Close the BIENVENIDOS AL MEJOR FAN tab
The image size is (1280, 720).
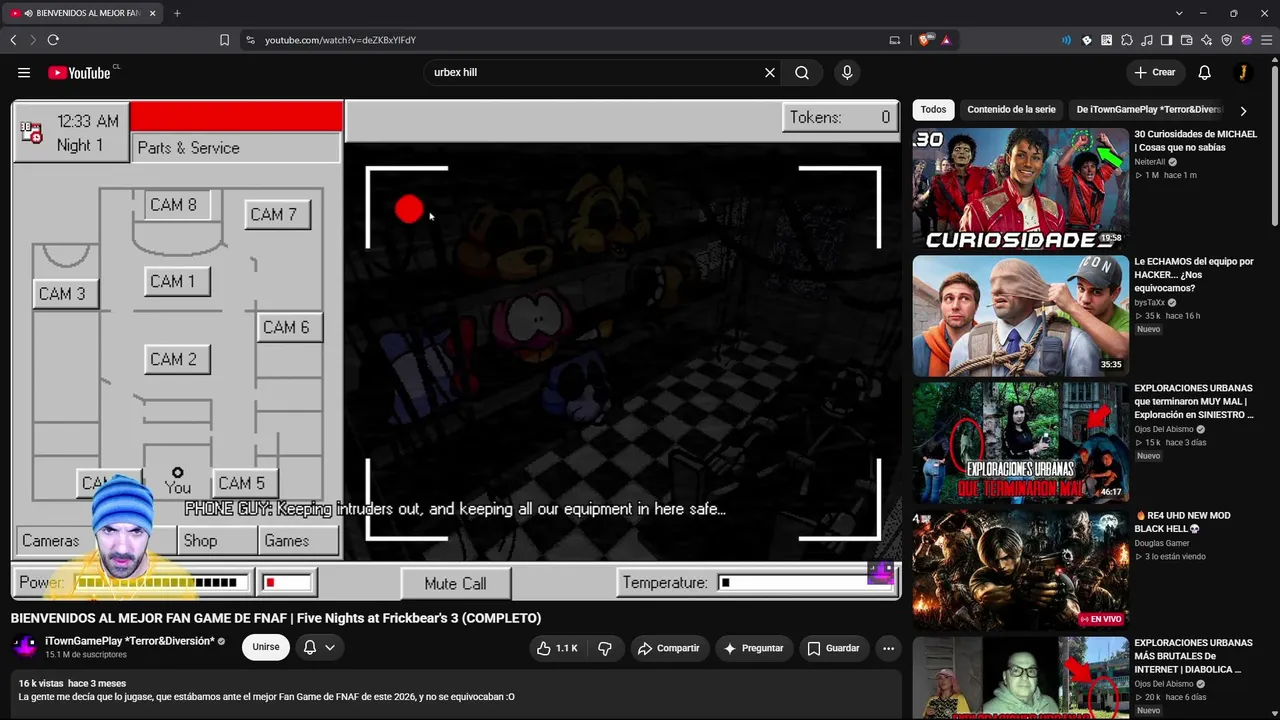point(153,13)
